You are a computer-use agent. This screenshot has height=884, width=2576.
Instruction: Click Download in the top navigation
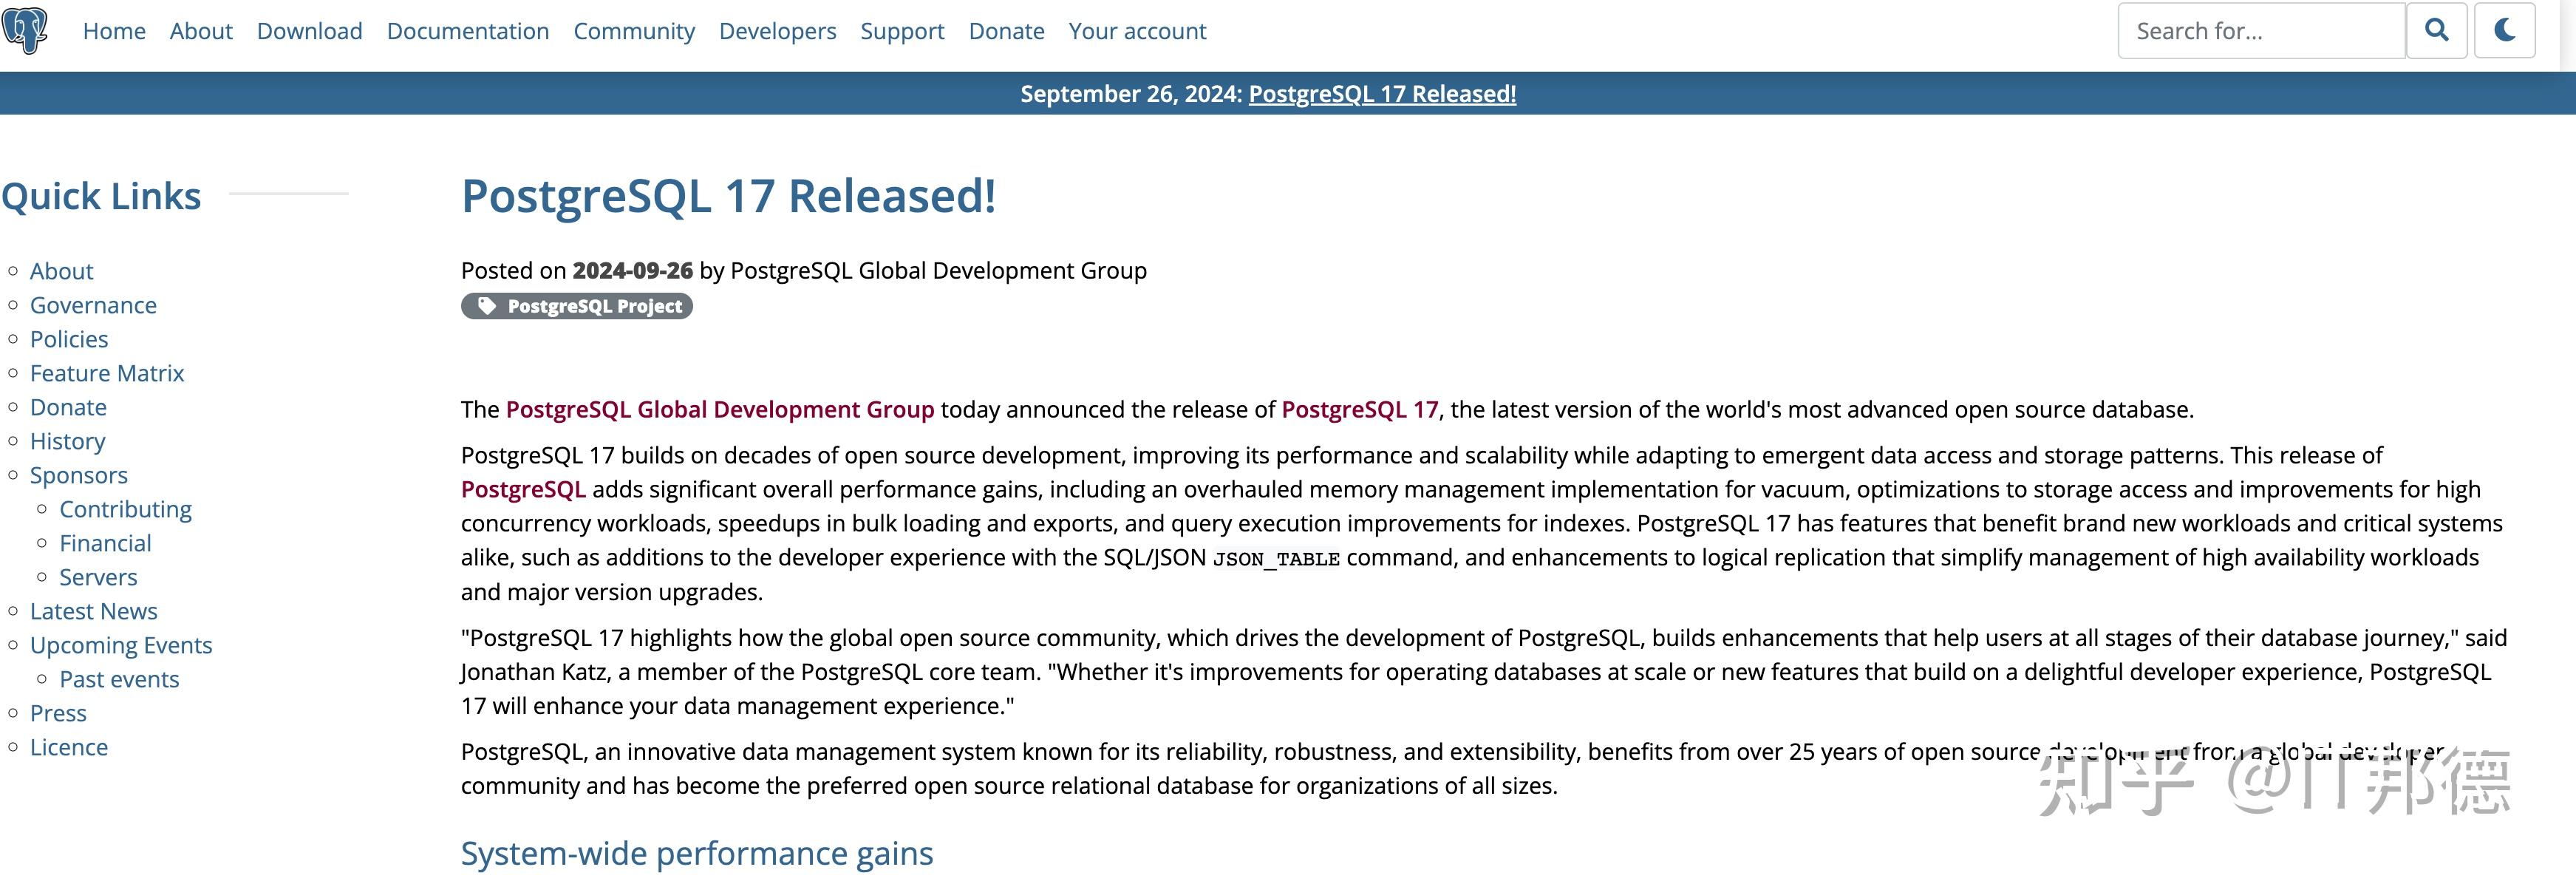[x=309, y=31]
